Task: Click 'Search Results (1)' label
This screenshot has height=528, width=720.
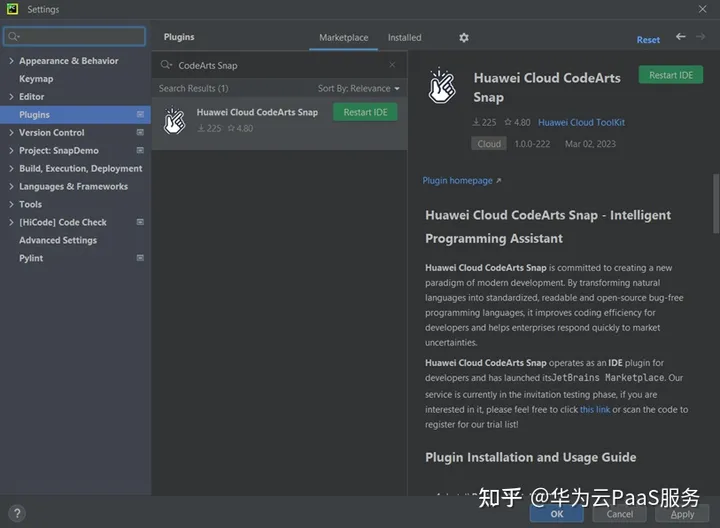Action: coord(193,88)
